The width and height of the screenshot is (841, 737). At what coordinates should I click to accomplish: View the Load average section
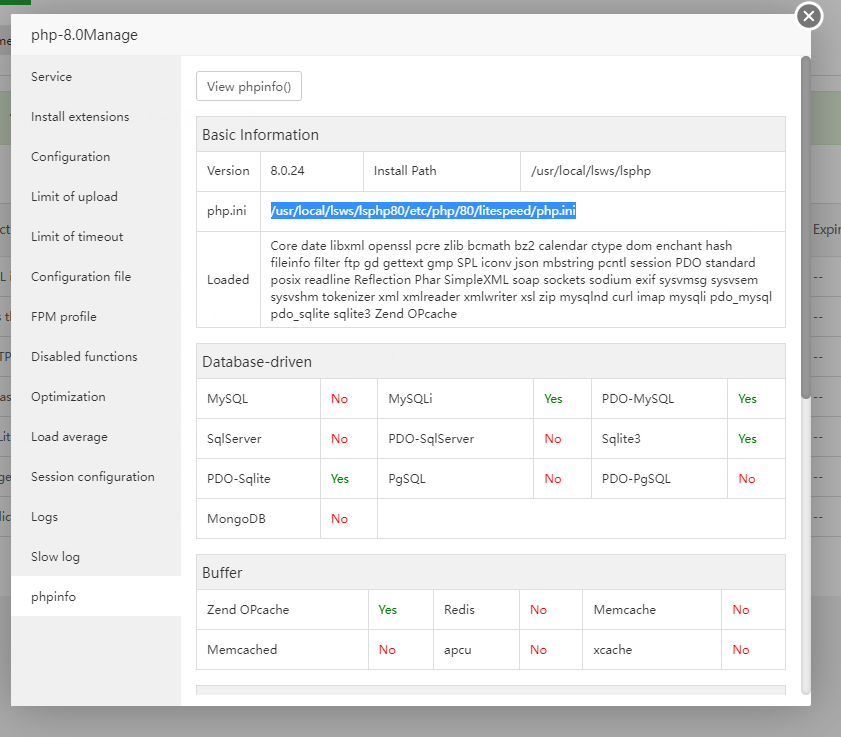click(x=69, y=437)
